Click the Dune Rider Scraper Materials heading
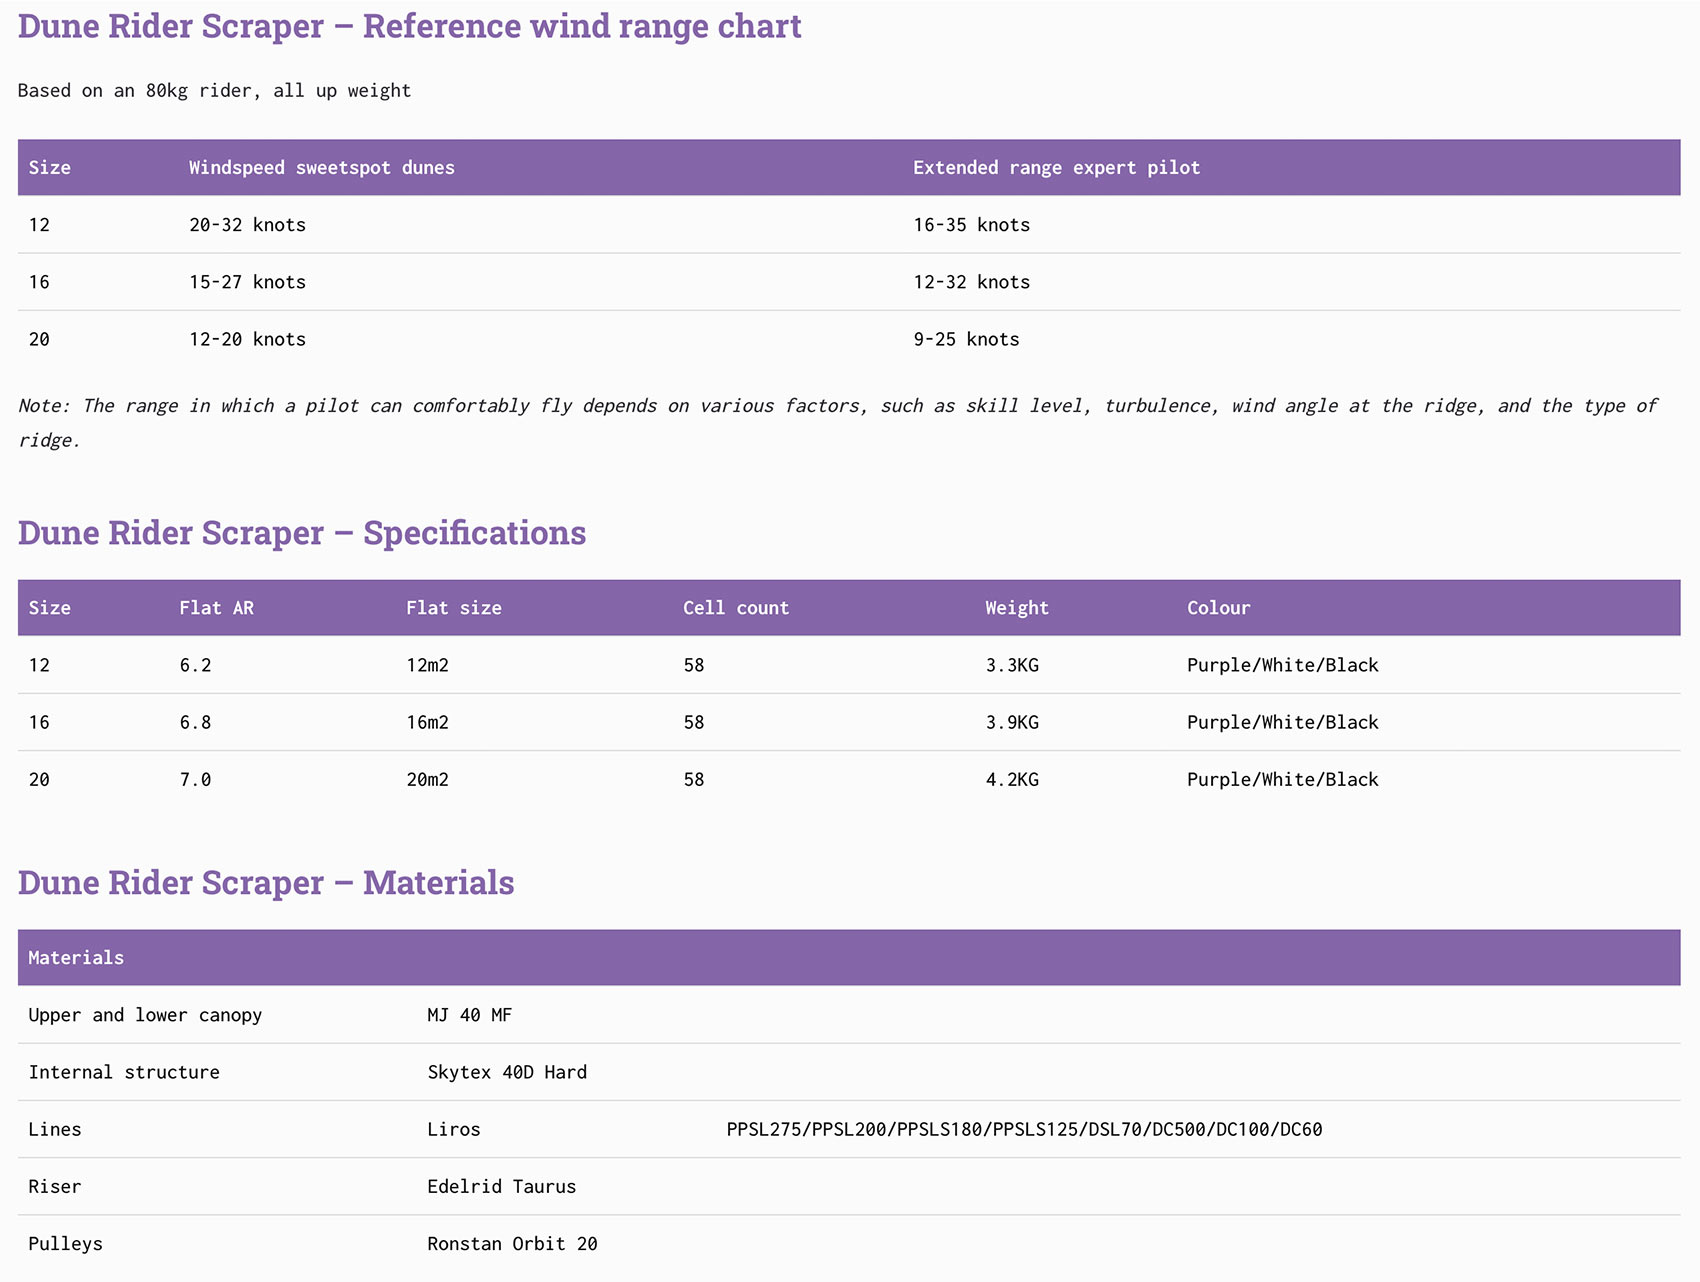The image size is (1700, 1282). [x=265, y=883]
